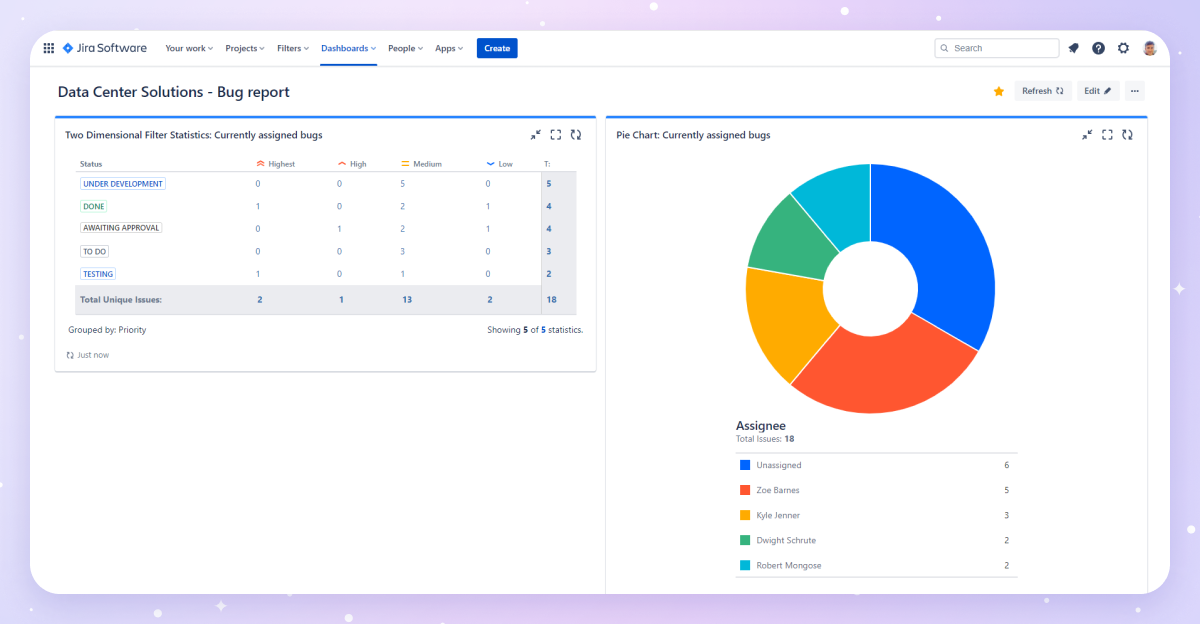Open the dashboard more options ellipsis

pyautogui.click(x=1135, y=91)
